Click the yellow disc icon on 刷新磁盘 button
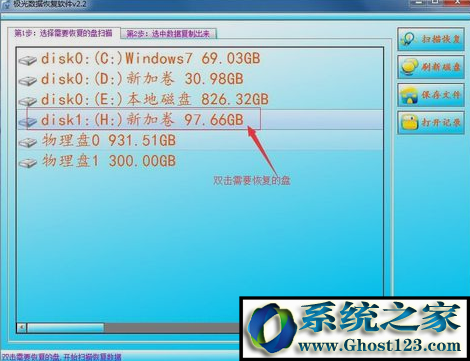 pyautogui.click(x=410, y=67)
